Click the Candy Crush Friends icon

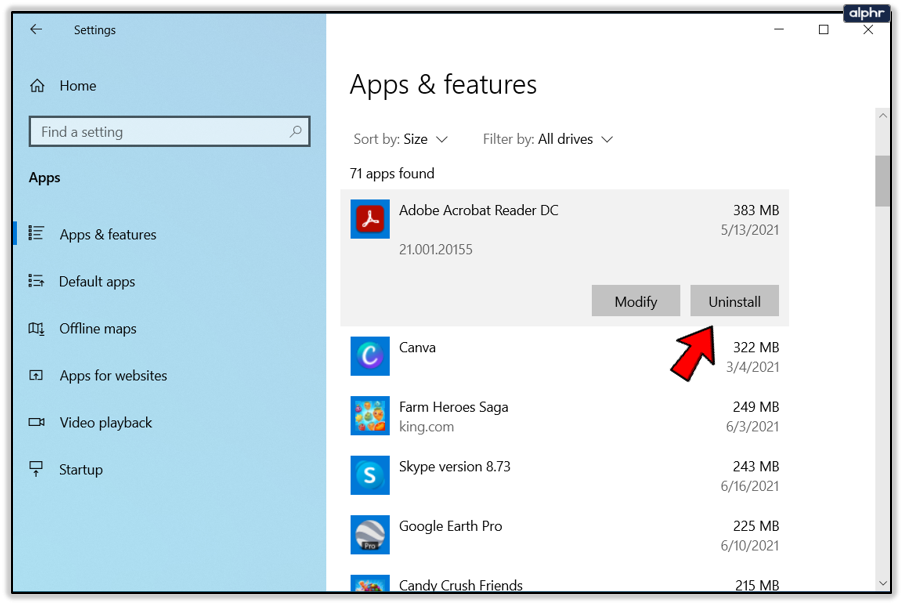point(370,583)
